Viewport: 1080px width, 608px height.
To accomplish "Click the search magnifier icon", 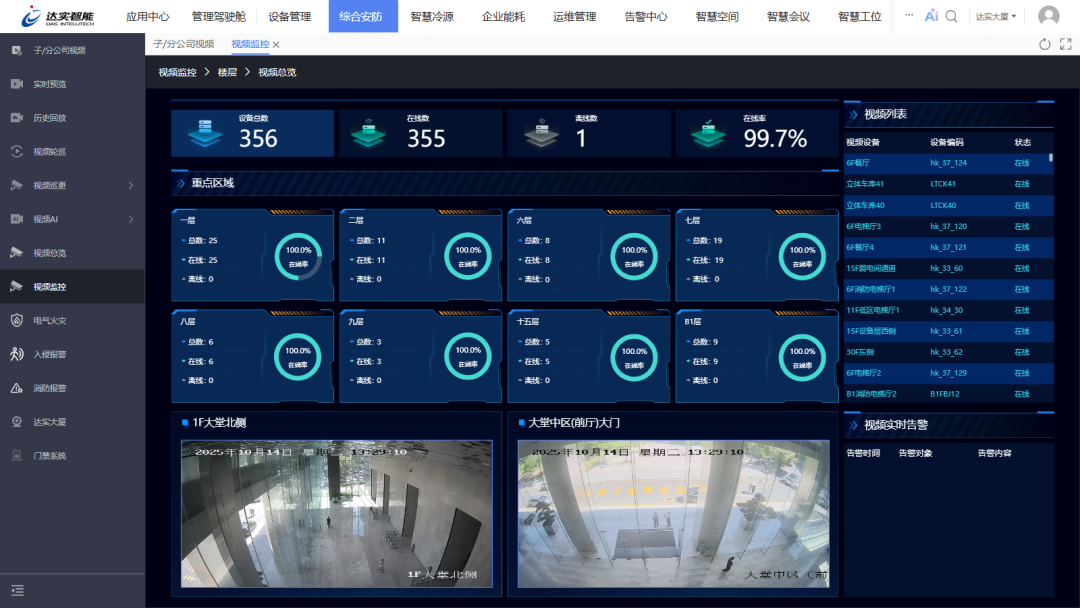I will tap(950, 16).
